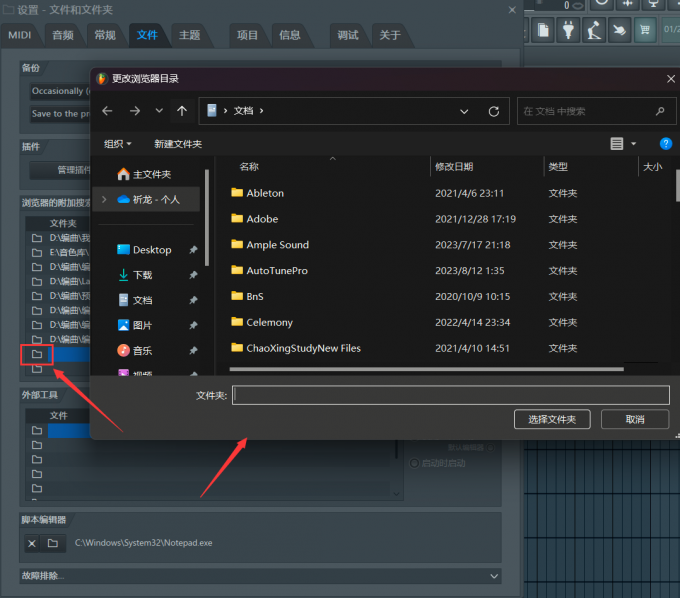Click the plug icon in FL Studio toolbar
680x598 pixels.
[568, 30]
